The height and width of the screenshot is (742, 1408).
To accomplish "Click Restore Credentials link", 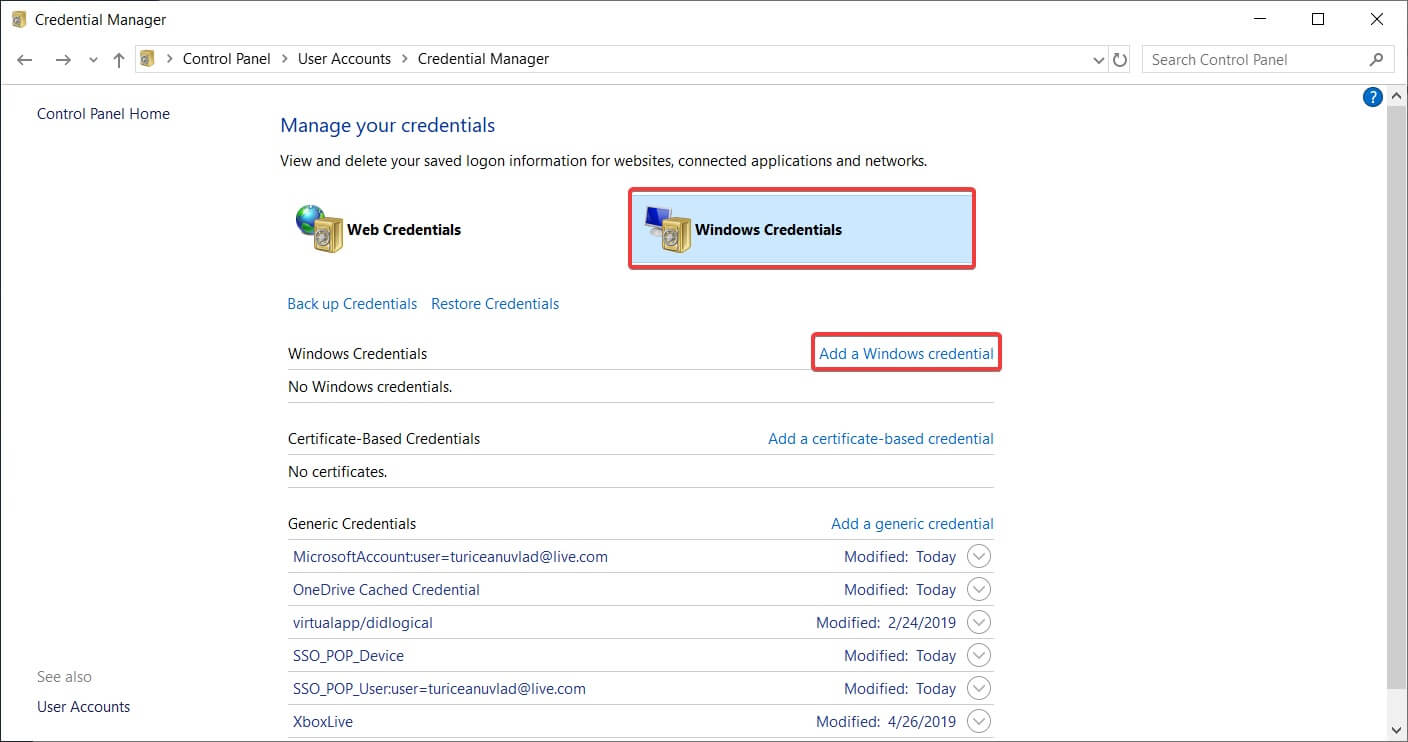I will point(495,304).
